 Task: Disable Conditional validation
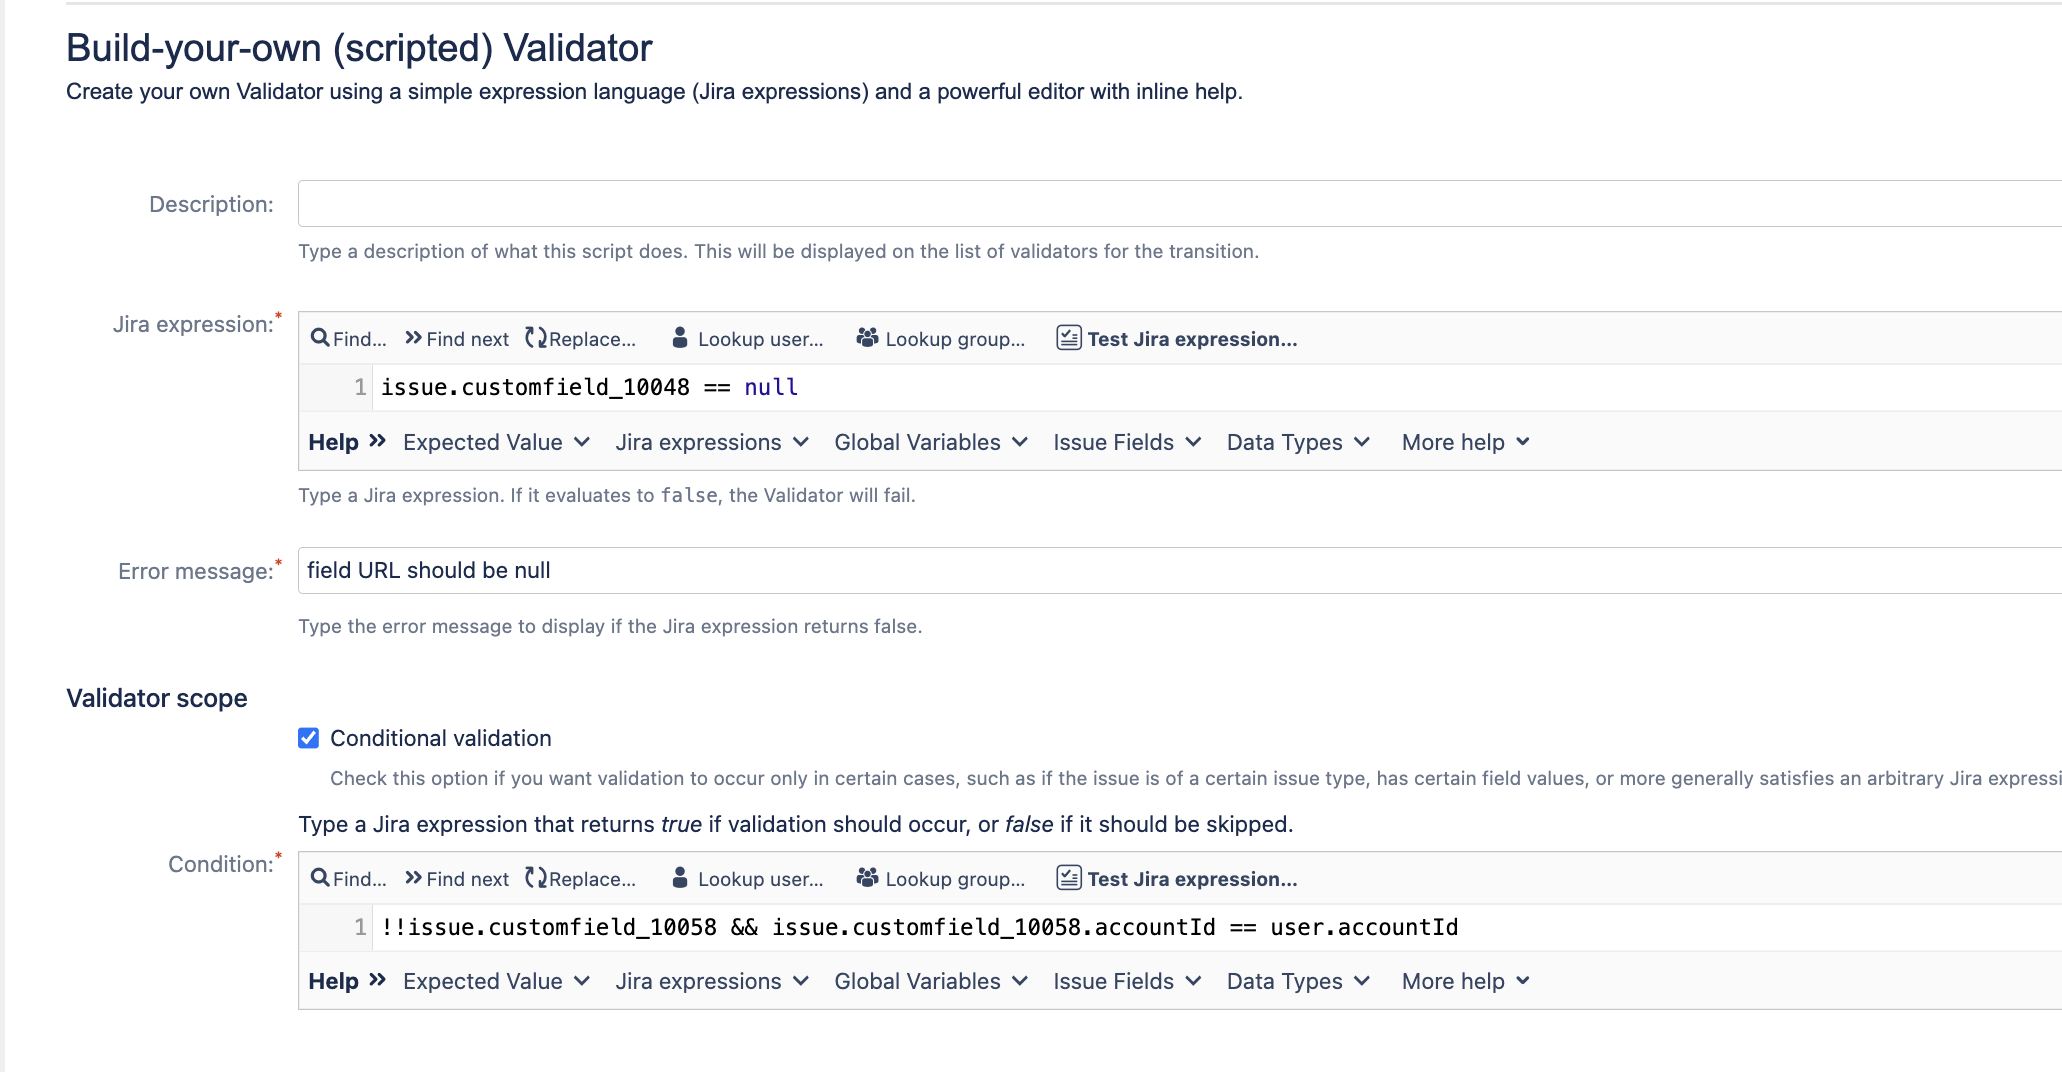[308, 738]
